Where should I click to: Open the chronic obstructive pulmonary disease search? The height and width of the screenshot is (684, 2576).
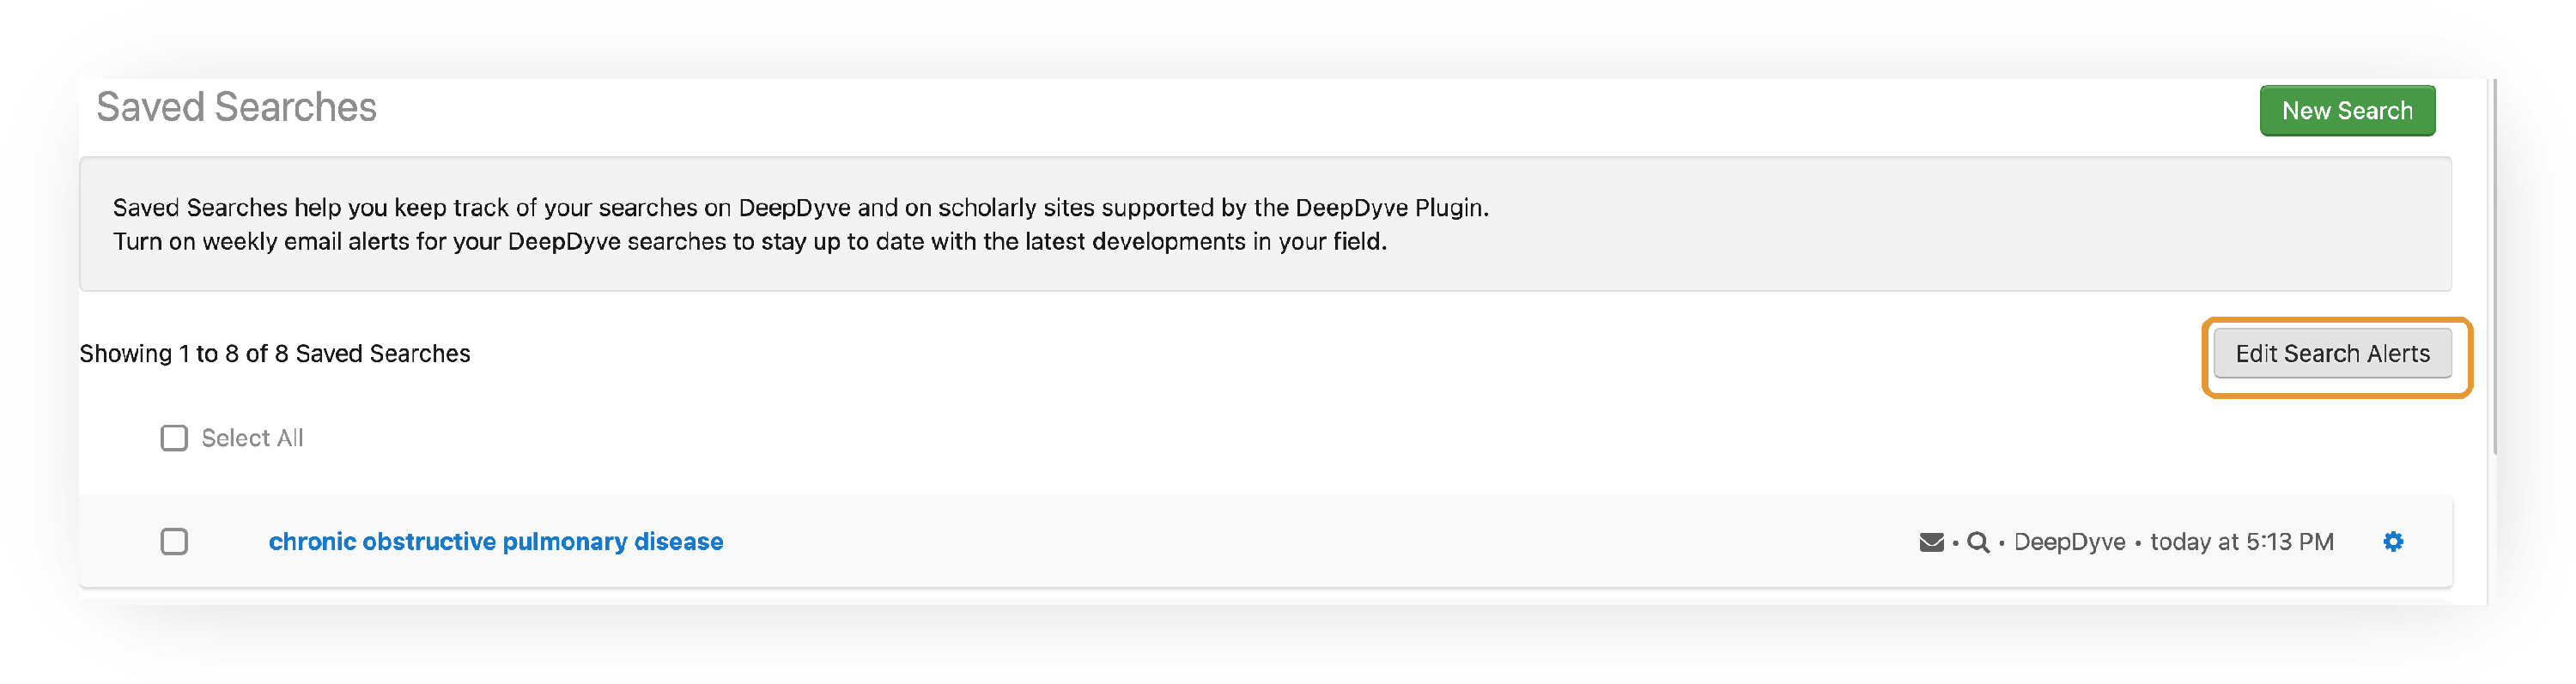(496, 541)
